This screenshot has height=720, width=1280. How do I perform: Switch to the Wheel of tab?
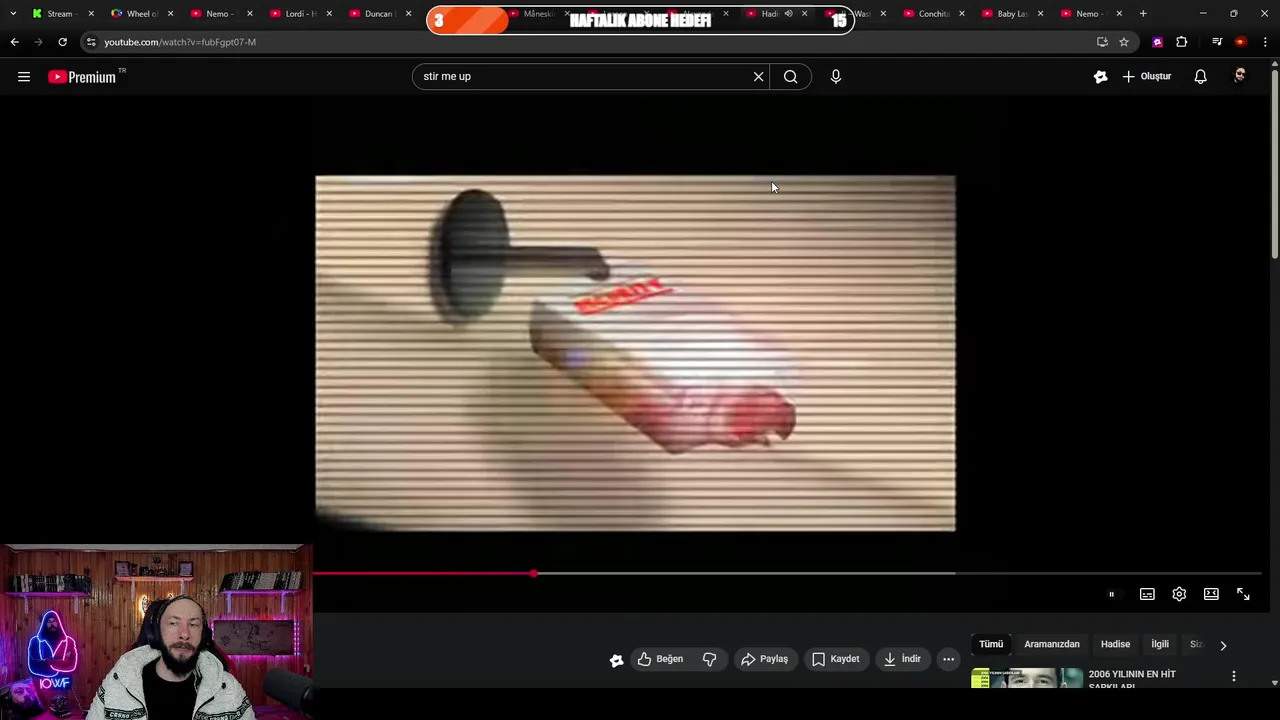pyautogui.click(x=140, y=14)
